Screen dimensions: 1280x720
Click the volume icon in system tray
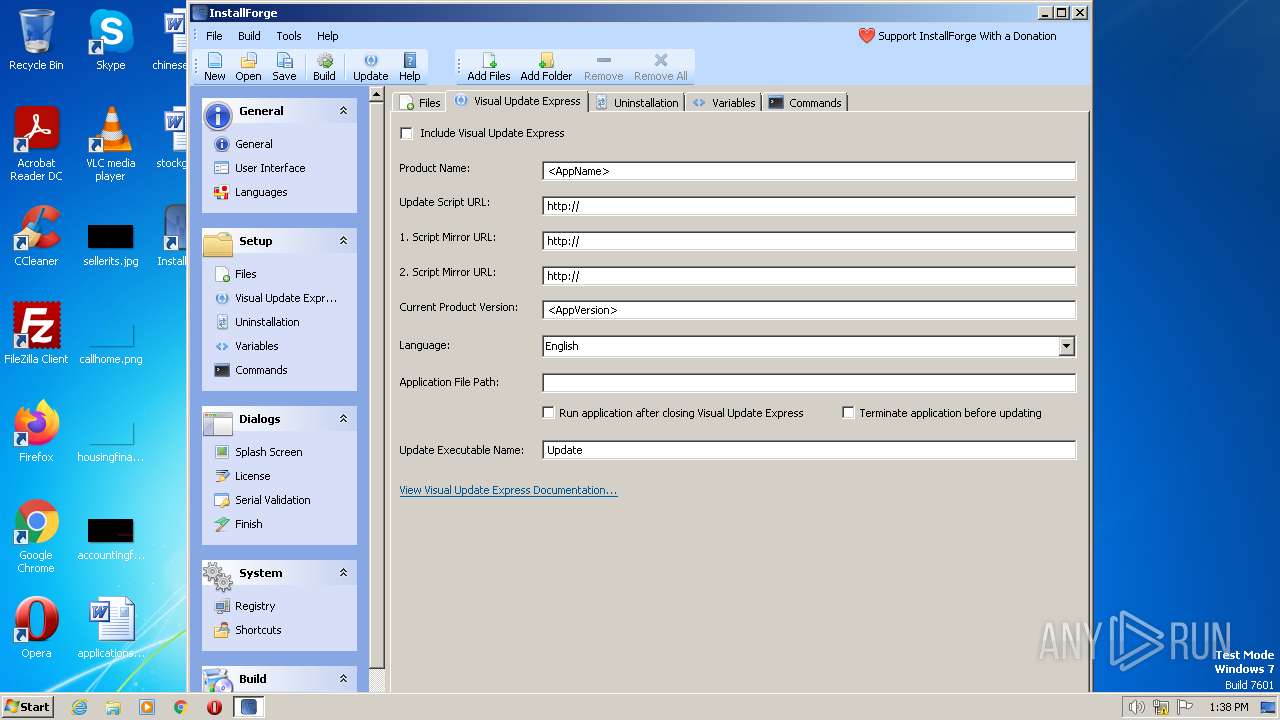pos(1136,707)
